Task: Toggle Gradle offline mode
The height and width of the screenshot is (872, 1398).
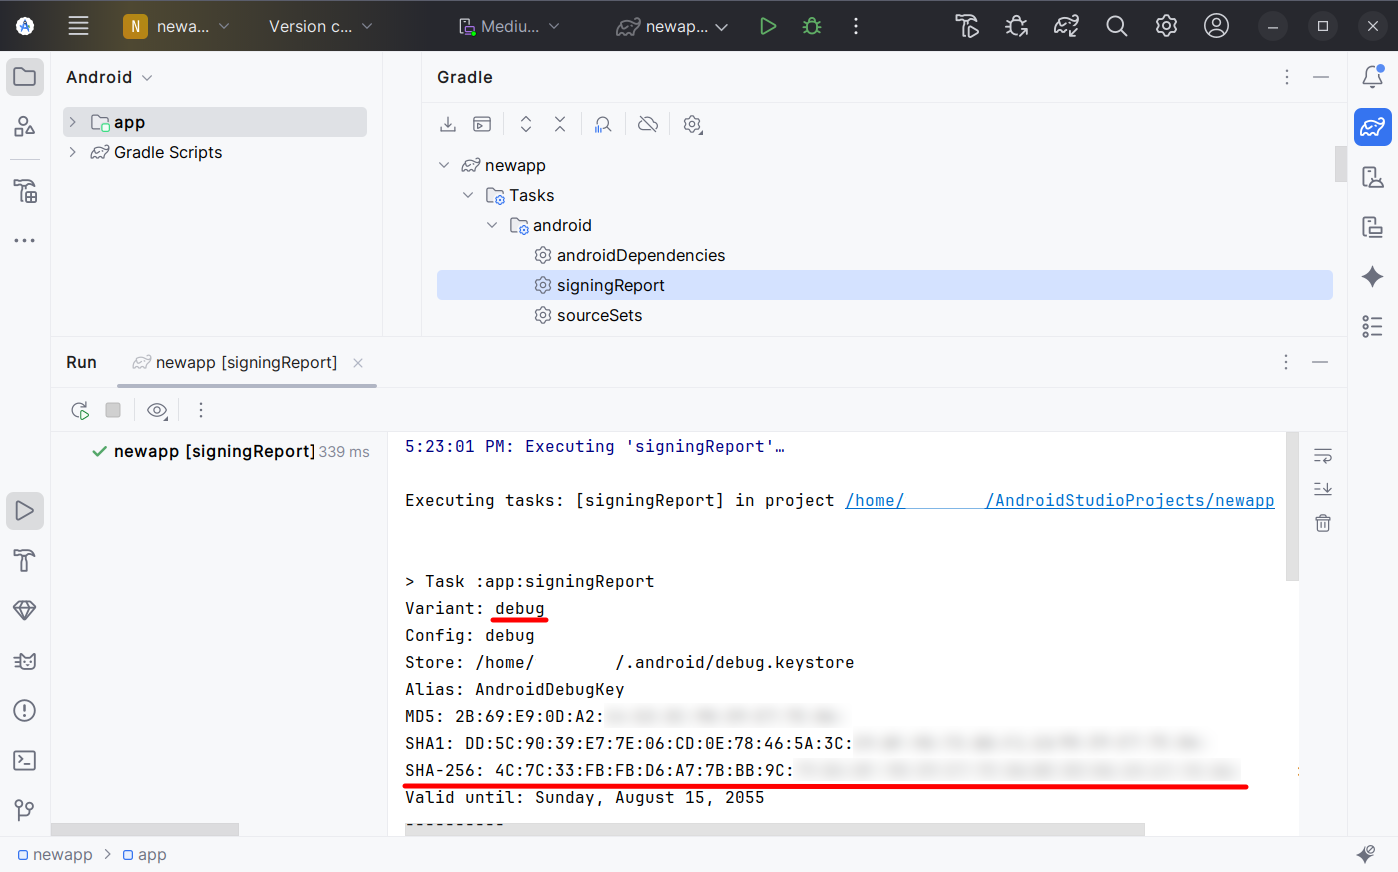Action: click(648, 124)
